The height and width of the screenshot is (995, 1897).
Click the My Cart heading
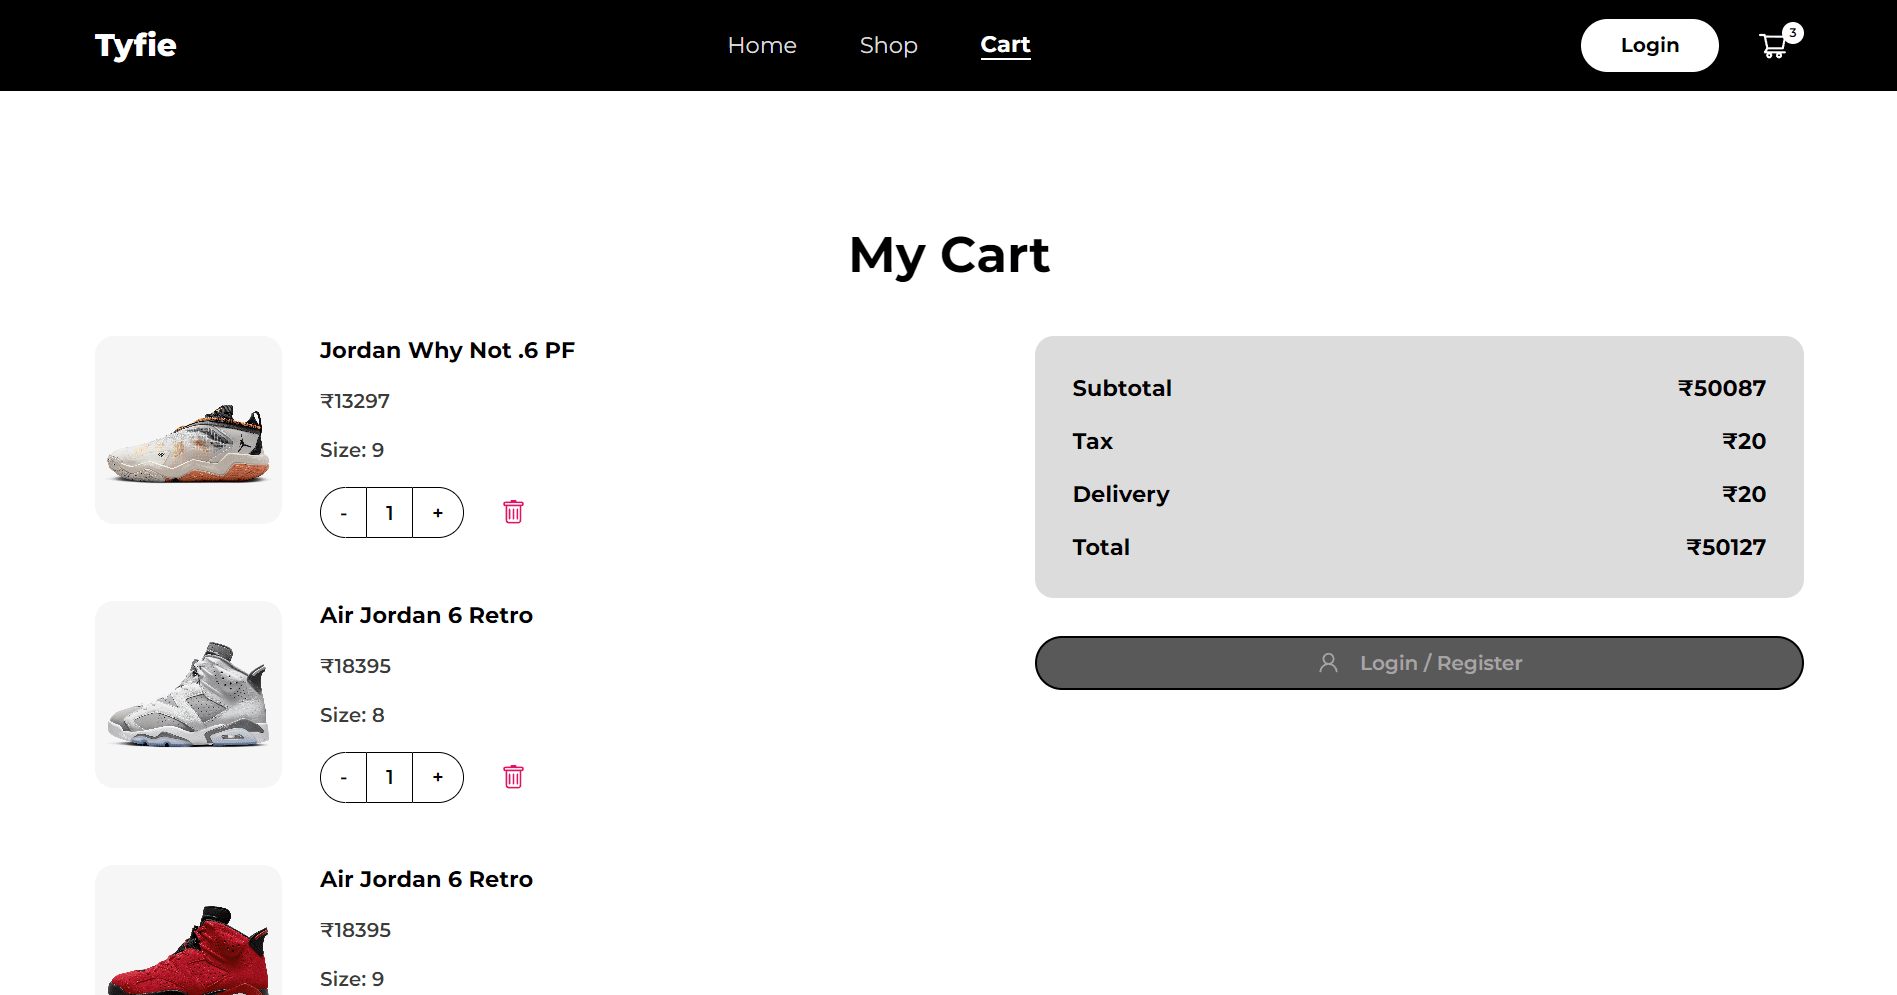[949, 255]
